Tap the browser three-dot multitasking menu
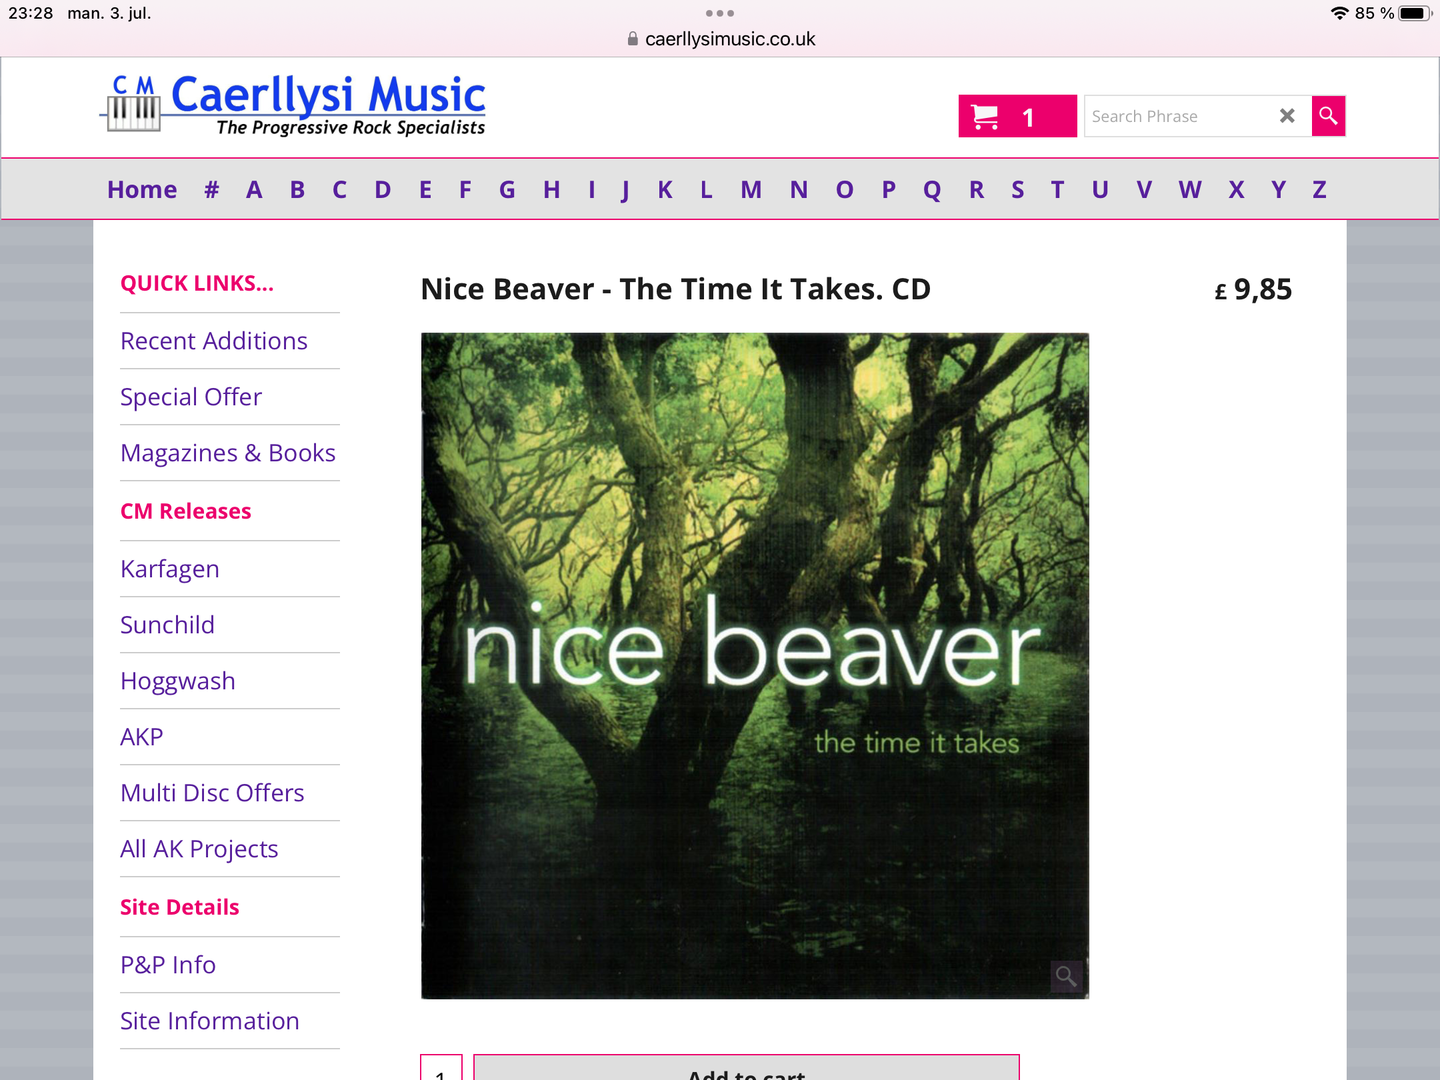 (720, 13)
